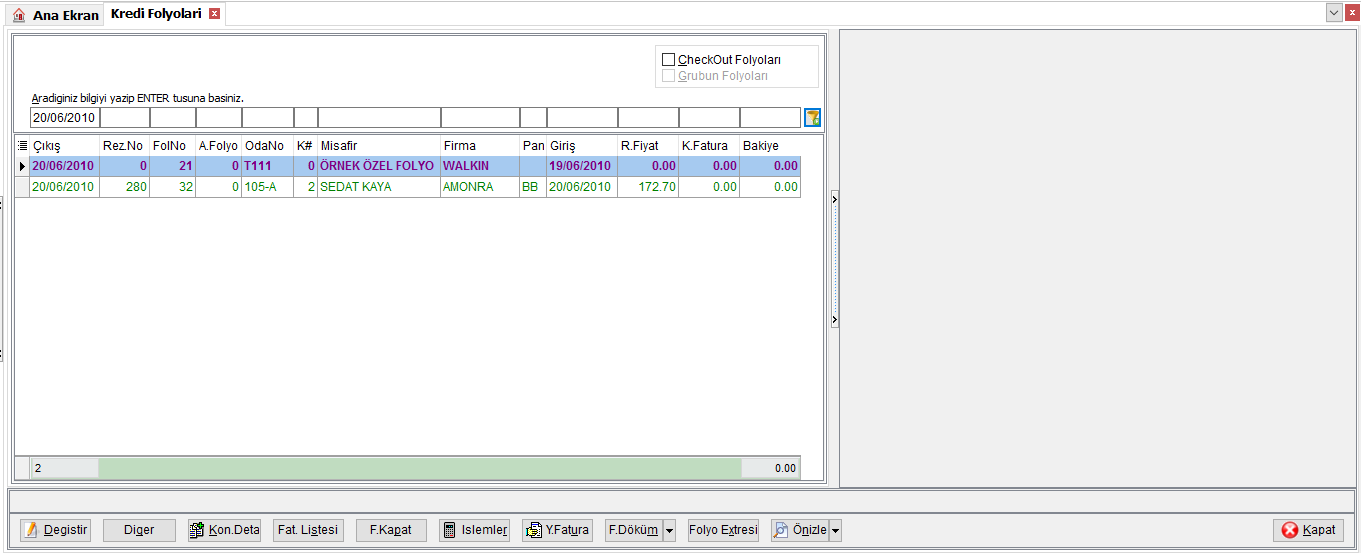Select the Kredi Folyolari tab
This screenshot has width=1361, height=553.
[156, 14]
